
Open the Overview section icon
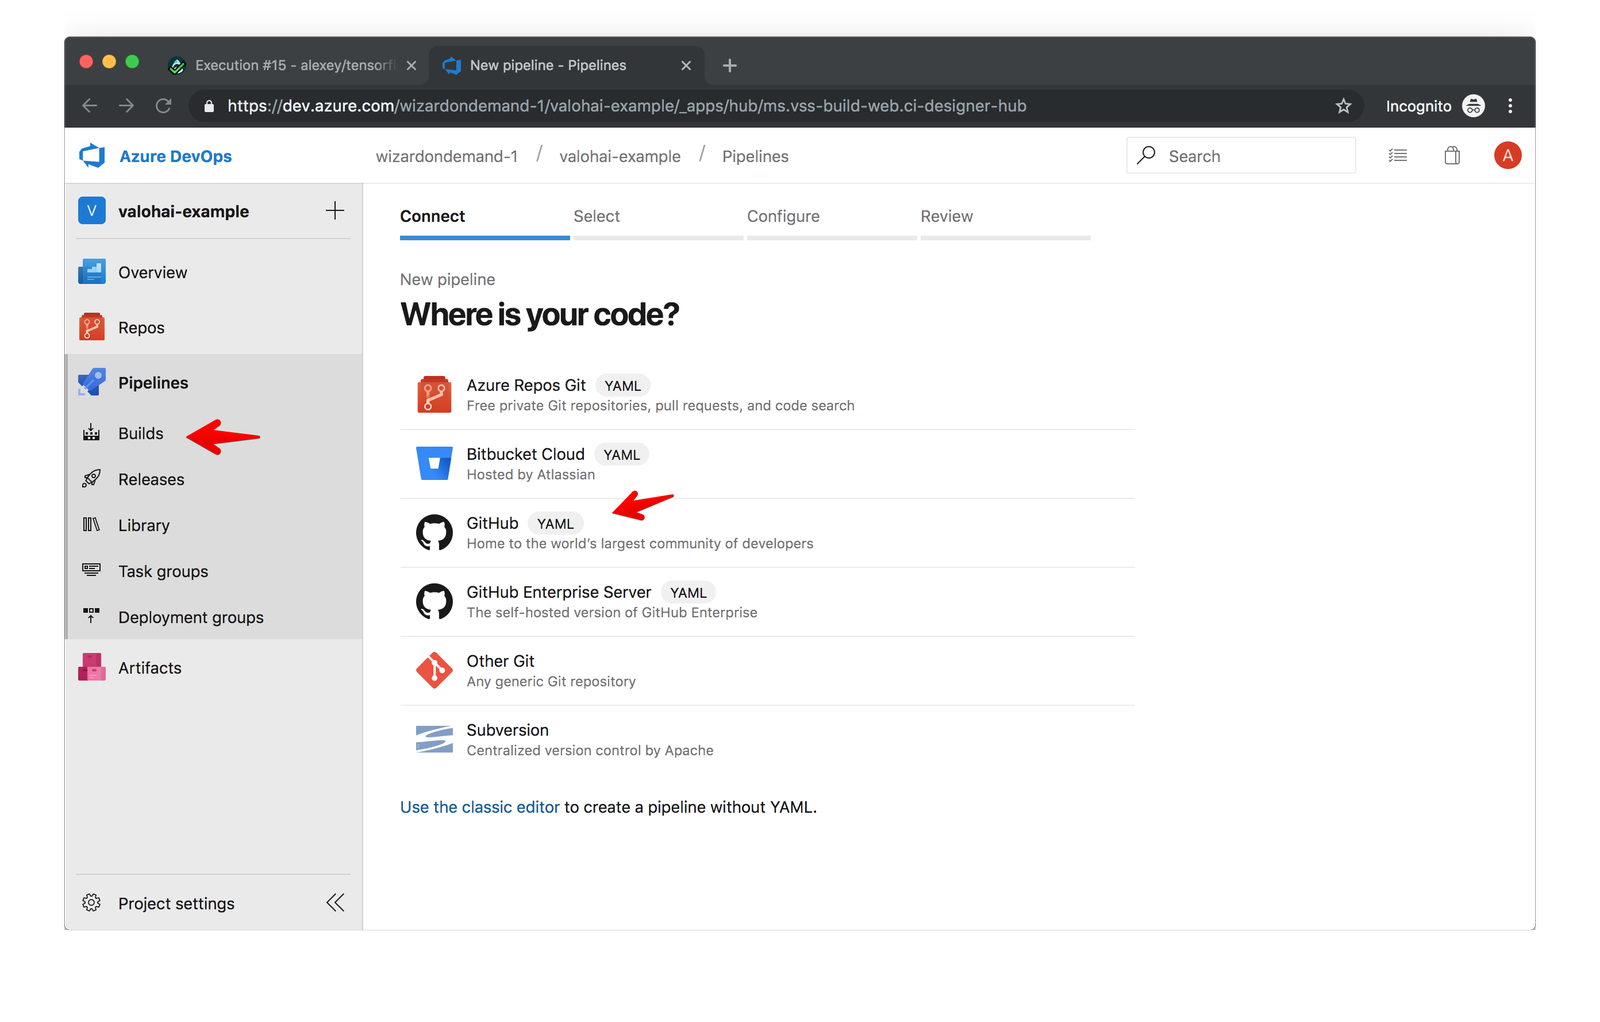pyautogui.click(x=92, y=272)
